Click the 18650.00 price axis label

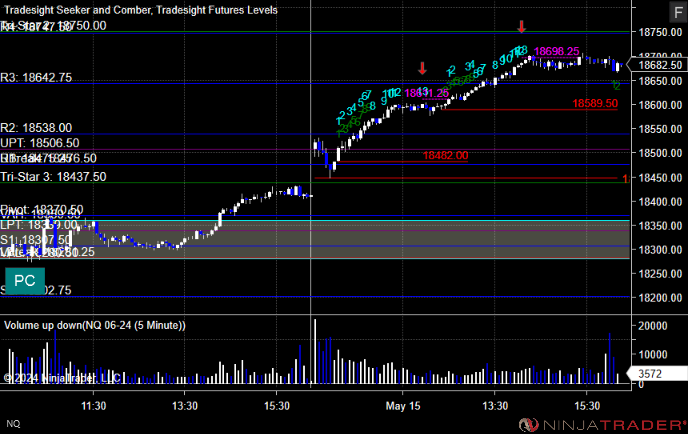pyautogui.click(x=660, y=81)
